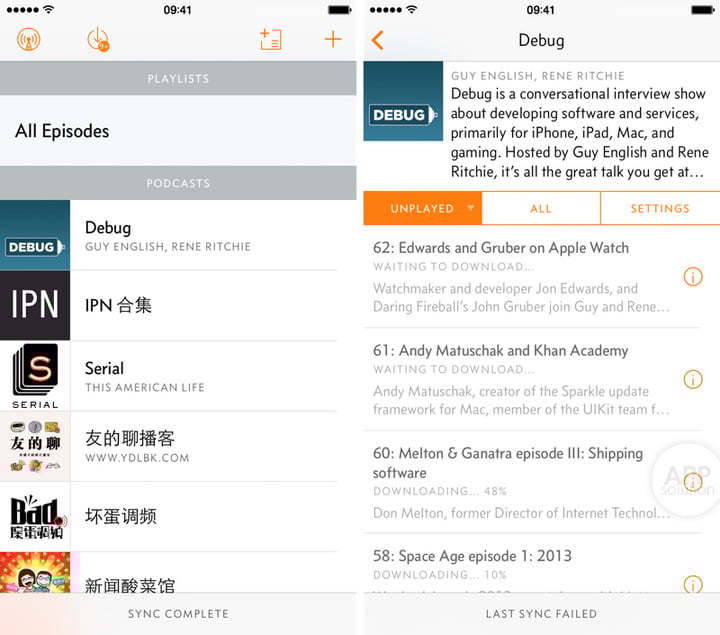
Task: Expand the Unplayed filter dropdown arrow
Action: tap(470, 209)
